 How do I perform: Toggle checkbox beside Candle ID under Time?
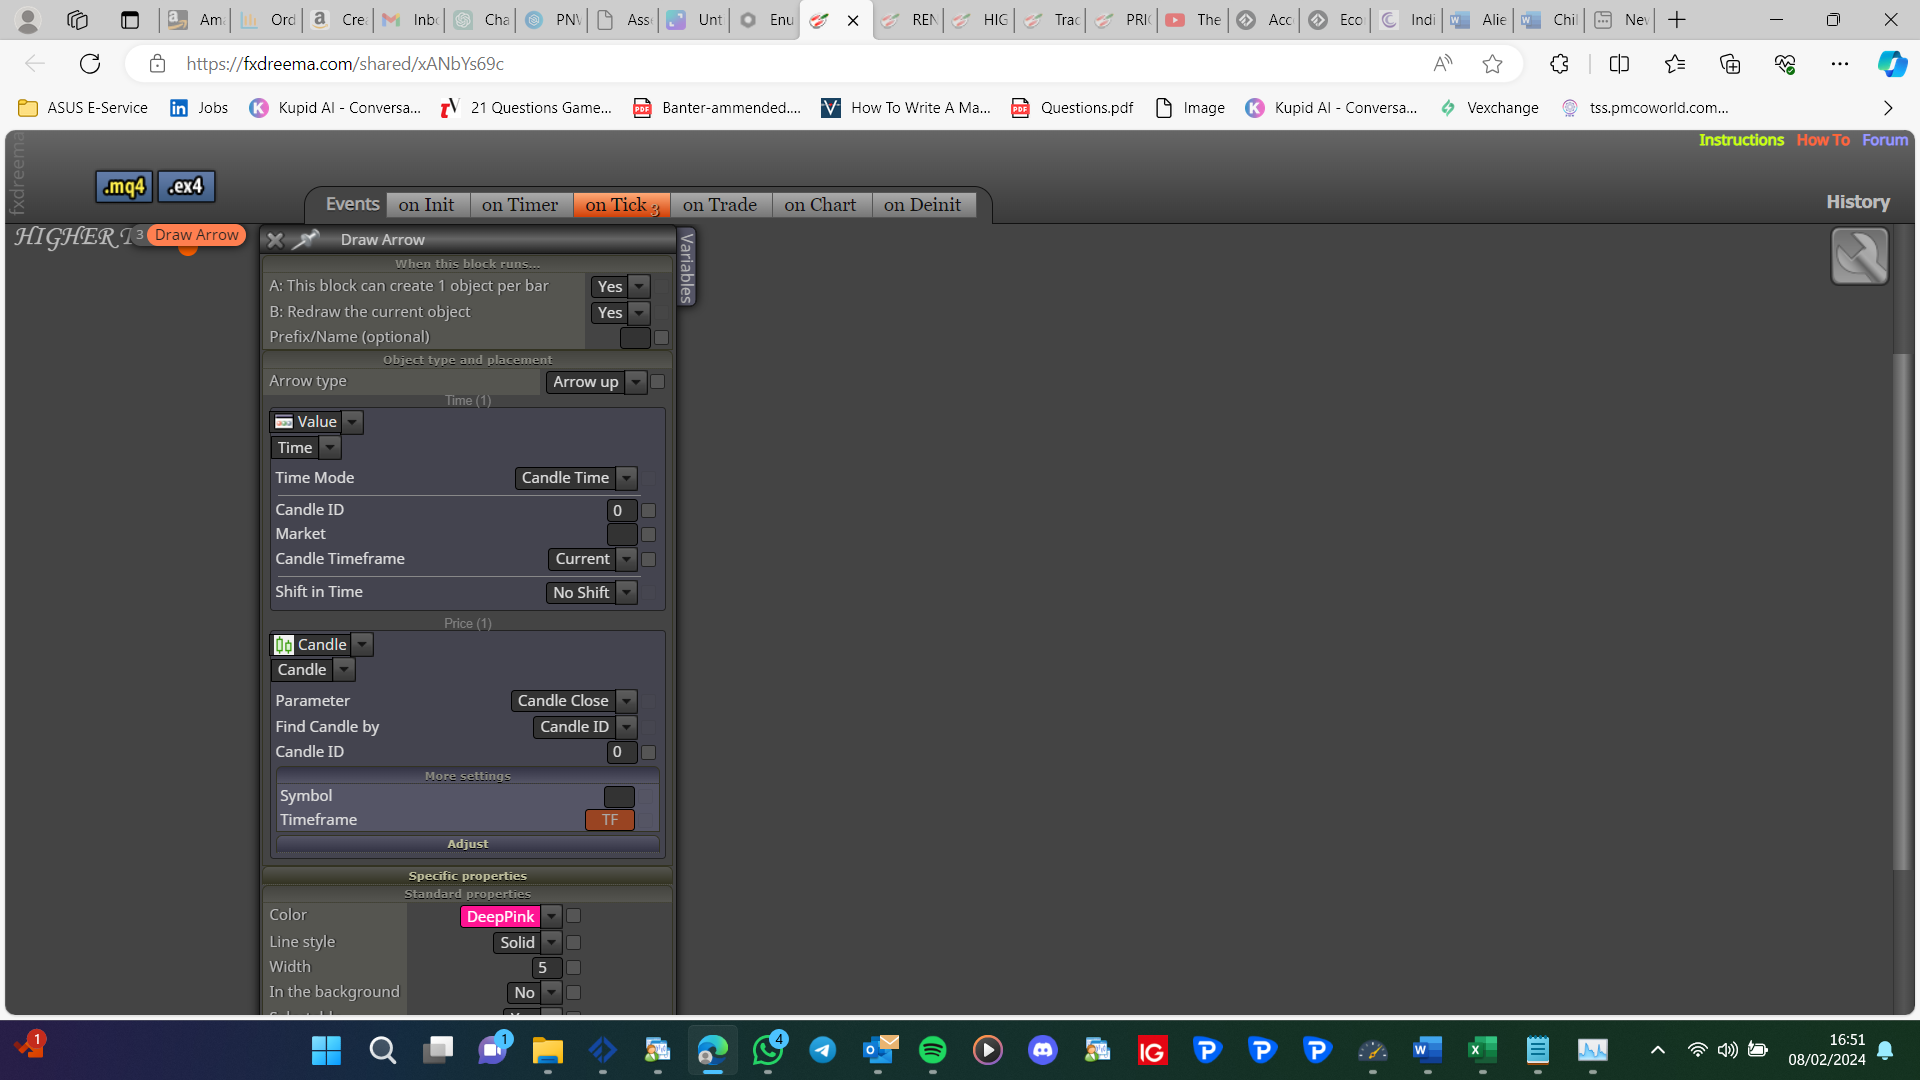coord(648,510)
